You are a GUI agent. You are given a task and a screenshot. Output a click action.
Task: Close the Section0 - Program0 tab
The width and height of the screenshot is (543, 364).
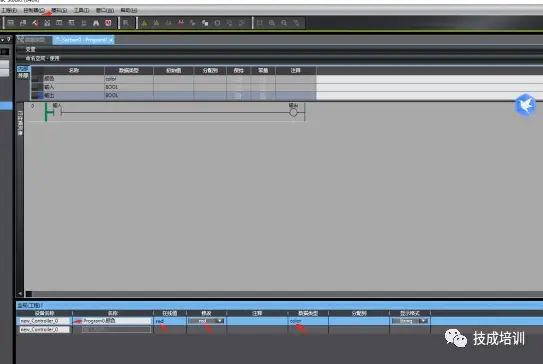click(x=111, y=40)
